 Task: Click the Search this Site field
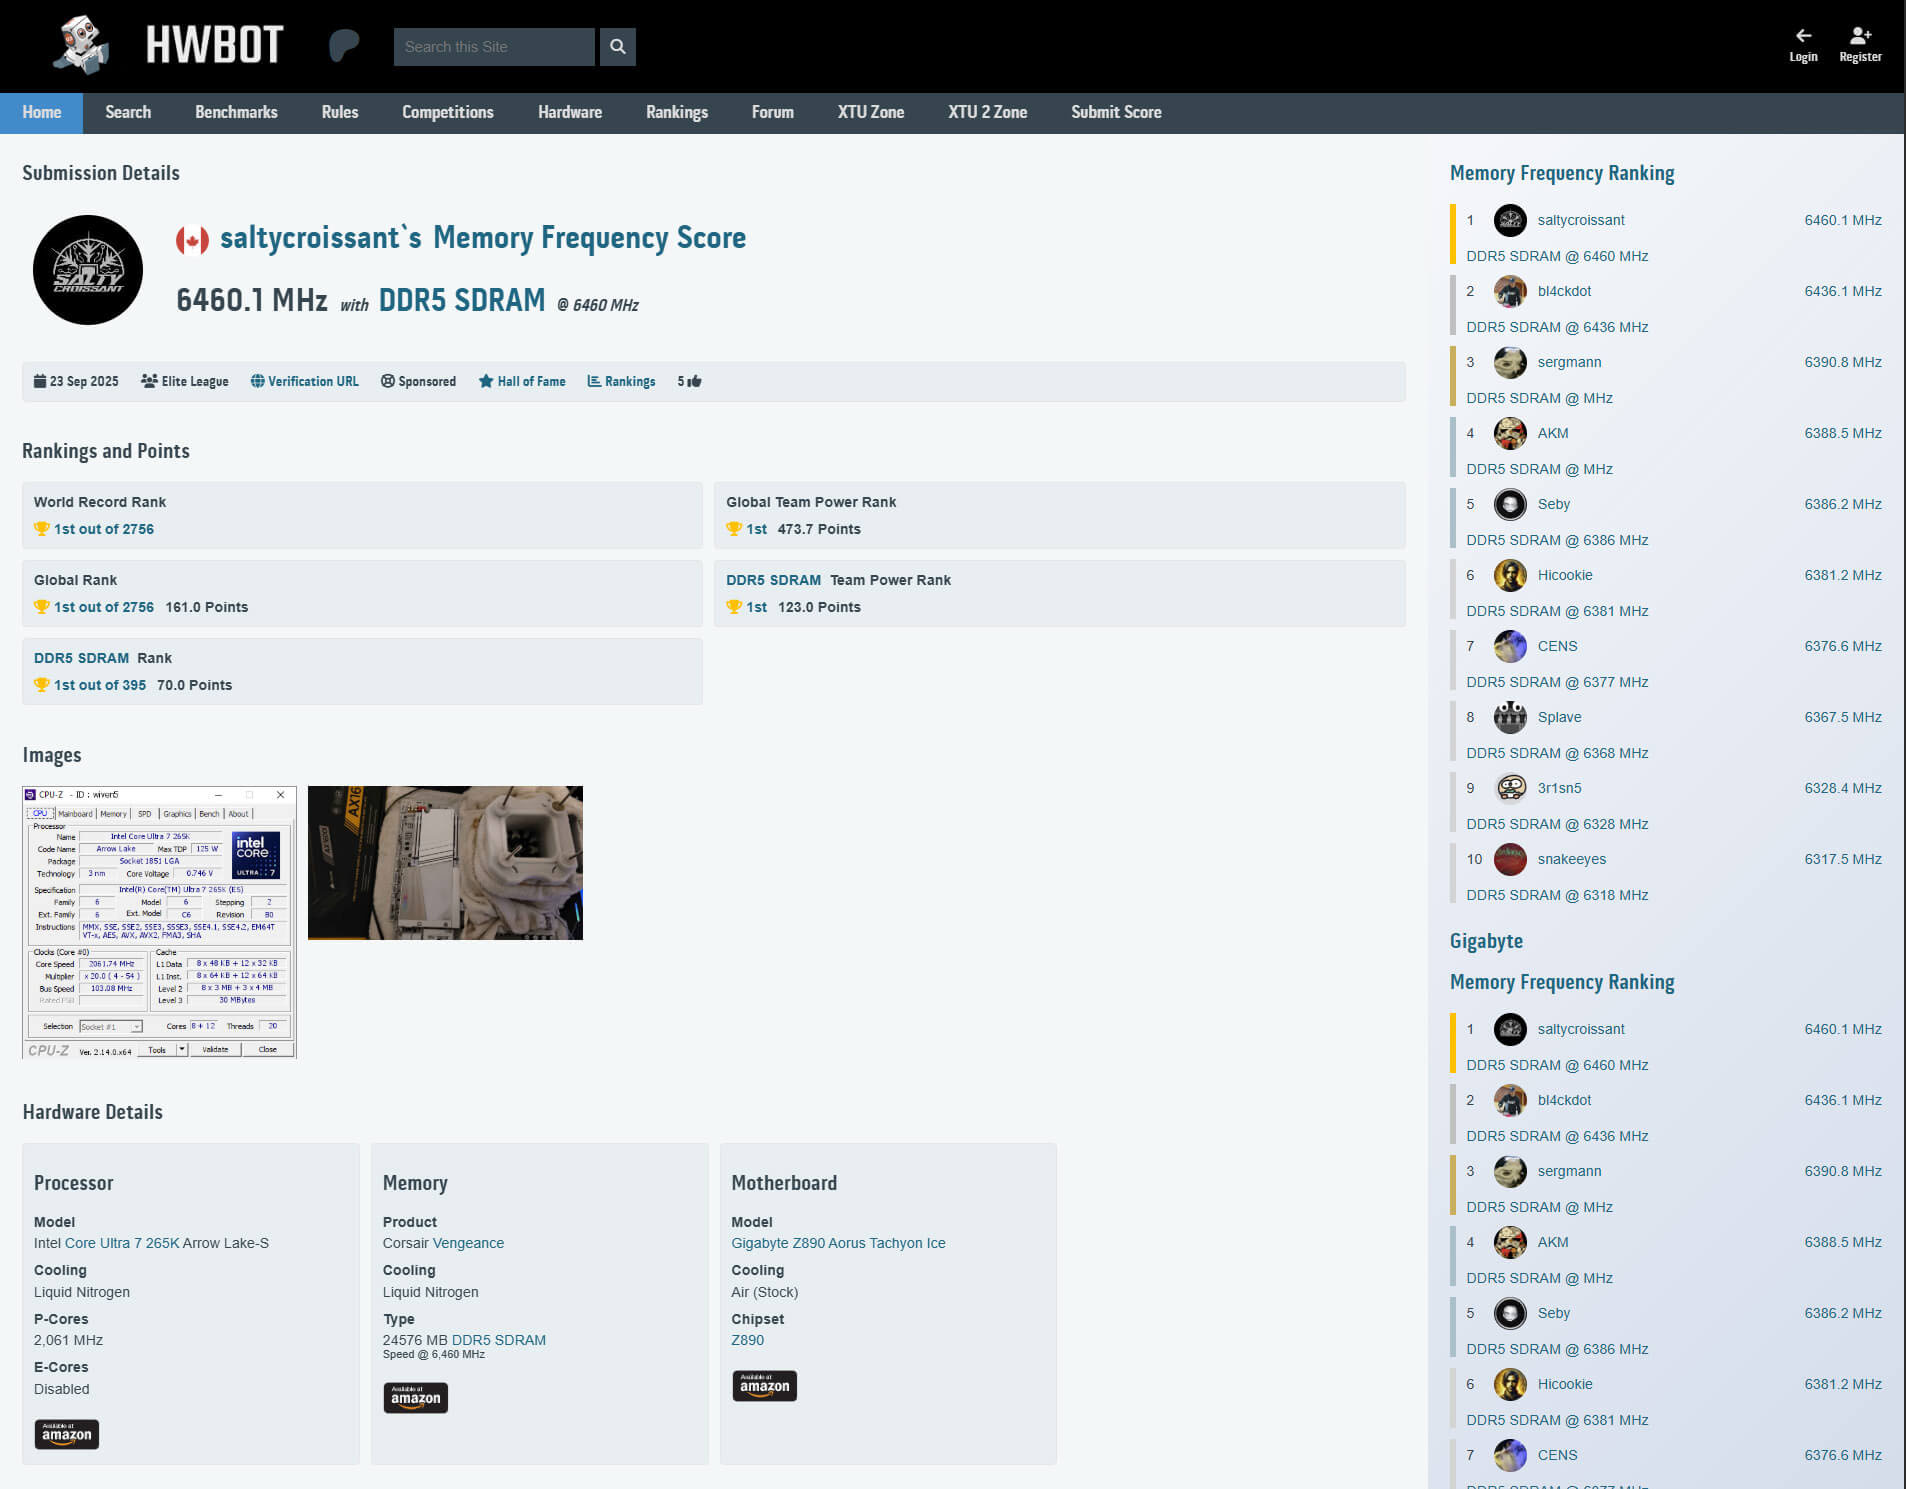point(494,47)
